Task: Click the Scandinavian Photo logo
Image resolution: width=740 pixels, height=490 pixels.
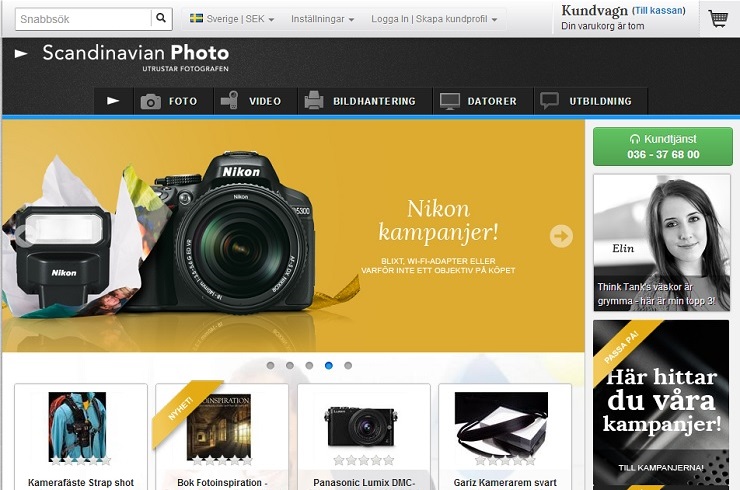Action: [136, 58]
